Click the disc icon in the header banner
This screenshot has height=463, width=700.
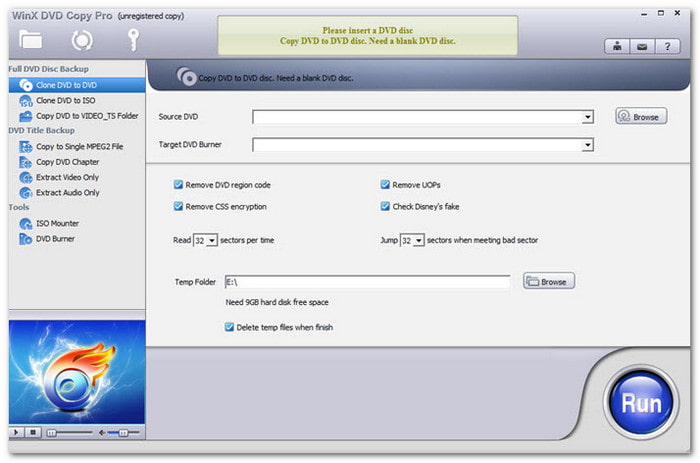pos(186,77)
